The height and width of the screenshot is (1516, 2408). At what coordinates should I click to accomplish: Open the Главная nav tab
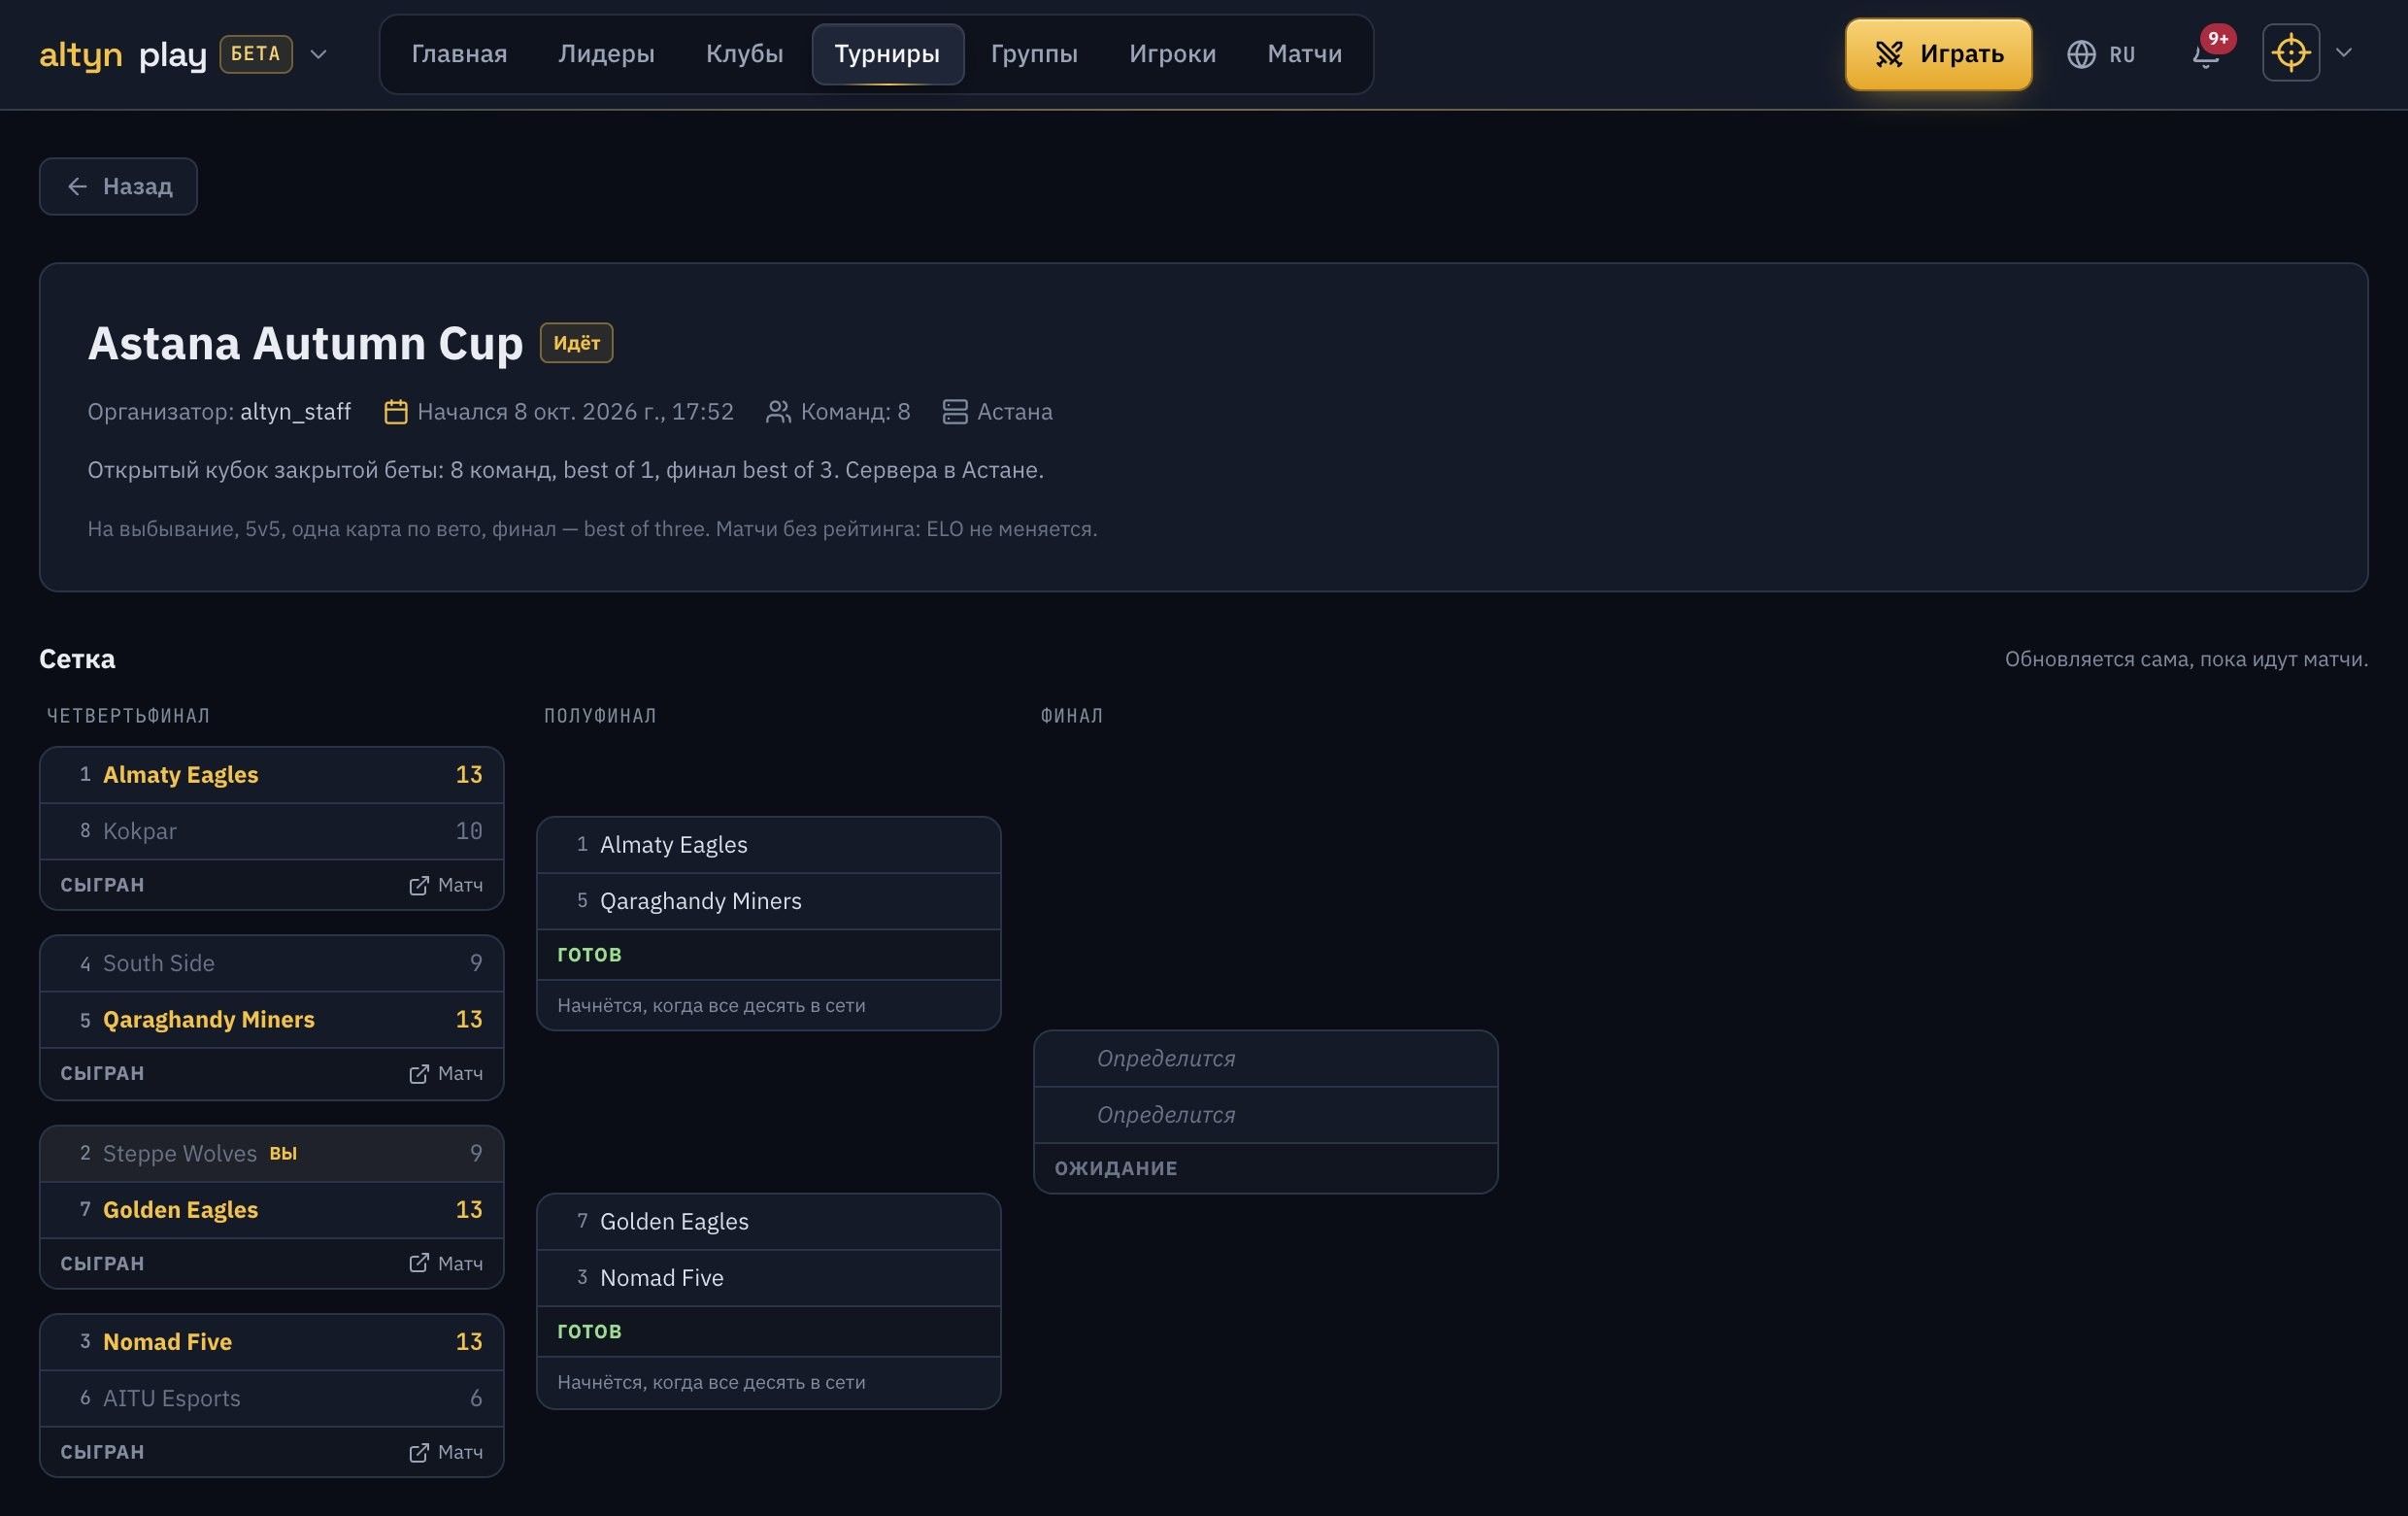[459, 54]
